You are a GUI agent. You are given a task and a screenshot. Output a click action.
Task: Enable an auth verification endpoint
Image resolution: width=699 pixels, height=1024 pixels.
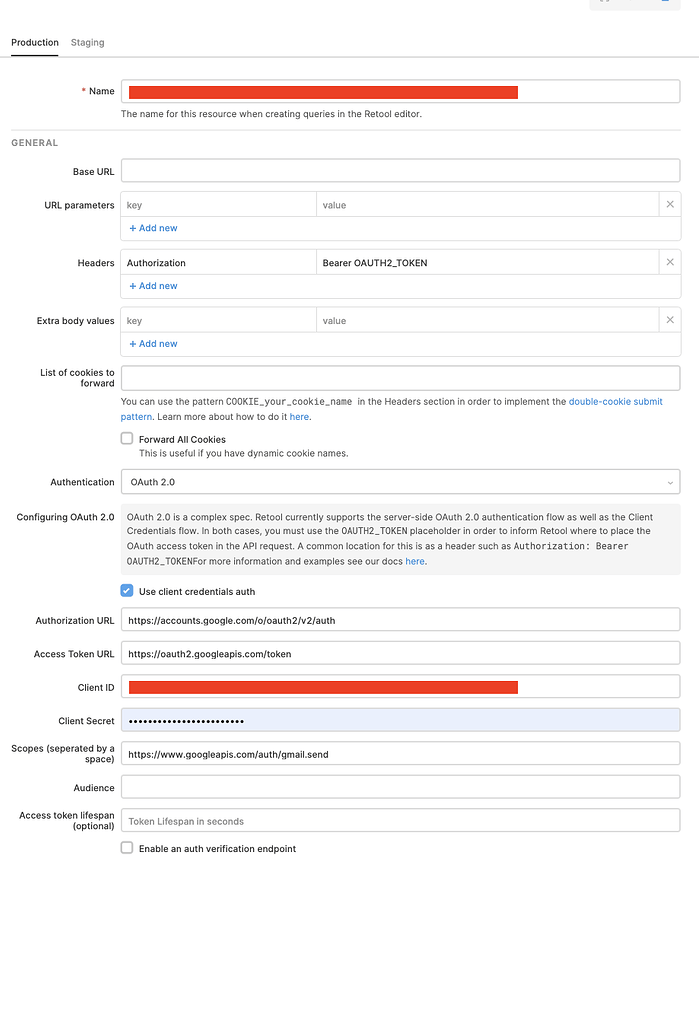[127, 847]
